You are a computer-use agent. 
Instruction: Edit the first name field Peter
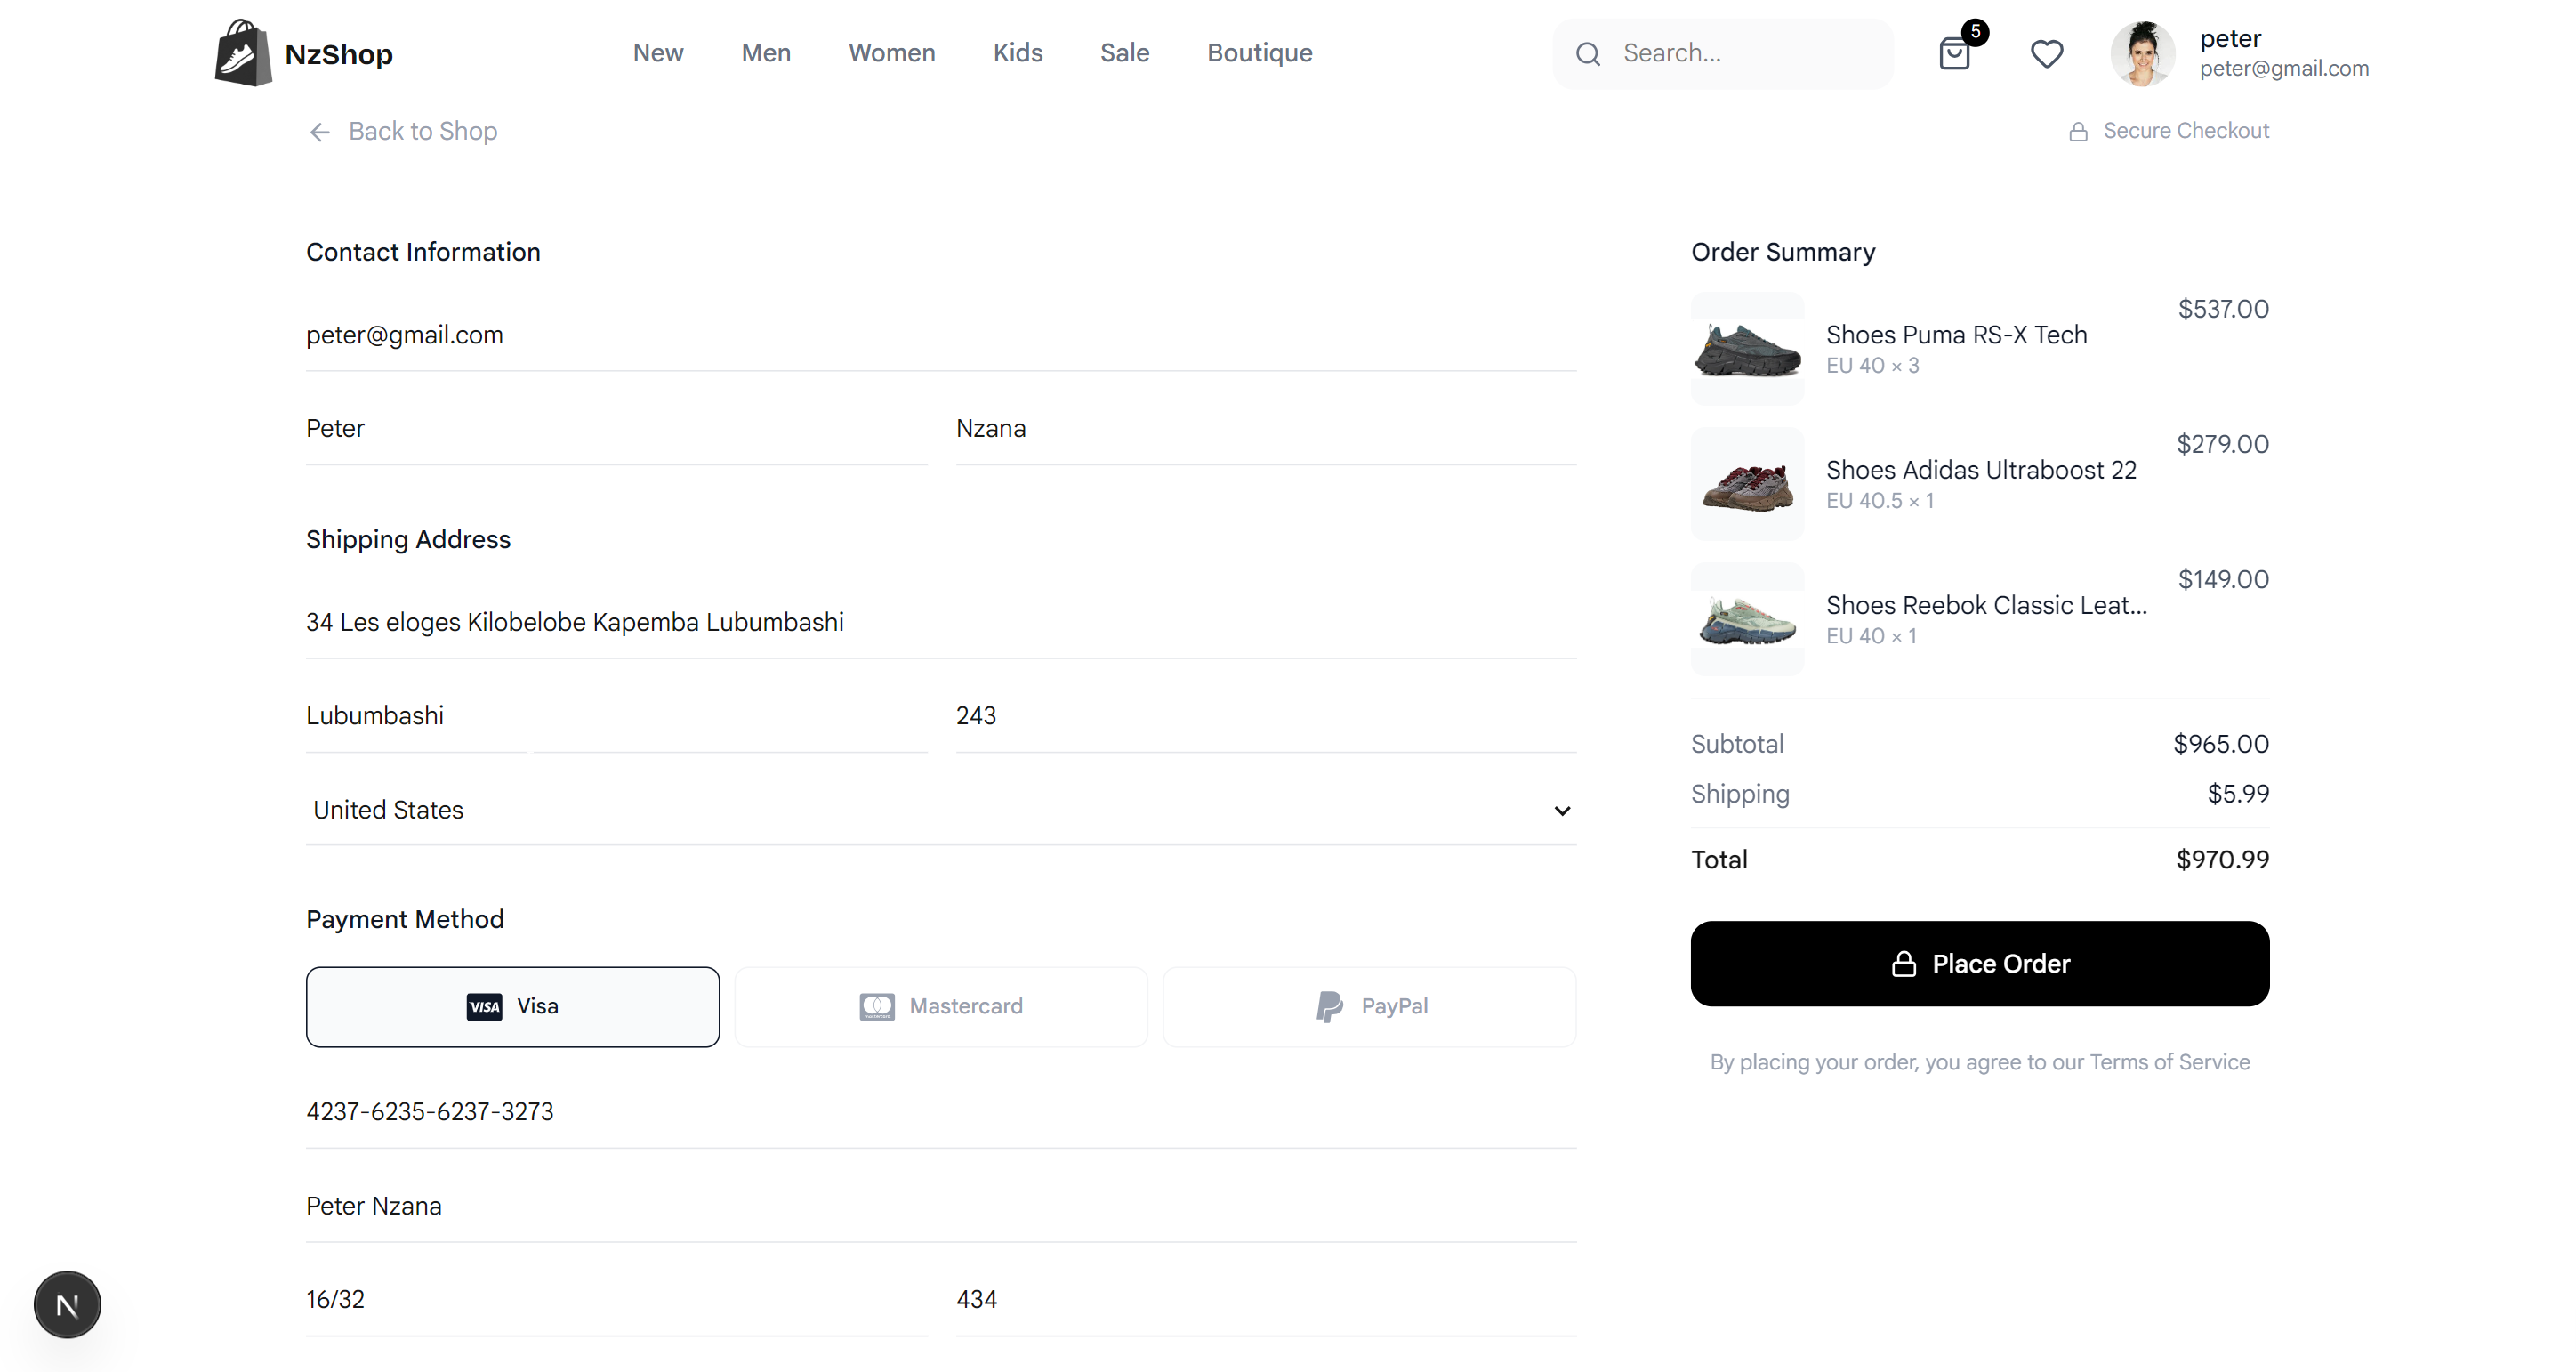click(616, 429)
